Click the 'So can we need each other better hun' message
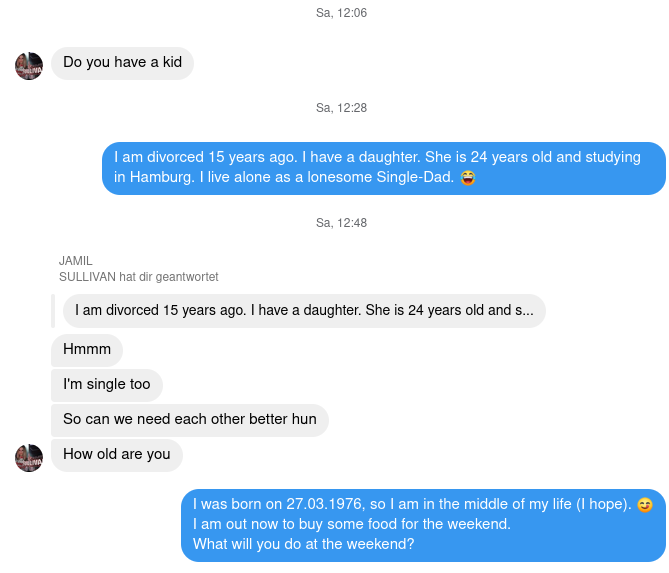 click(190, 420)
